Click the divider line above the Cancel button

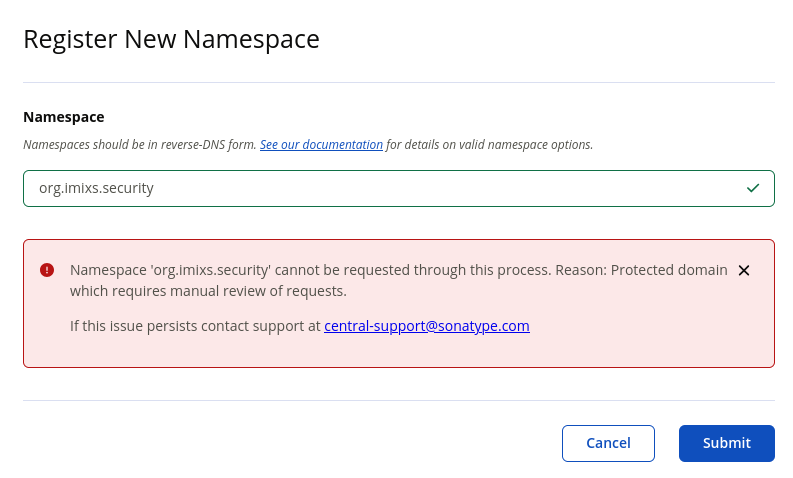[x=399, y=401]
